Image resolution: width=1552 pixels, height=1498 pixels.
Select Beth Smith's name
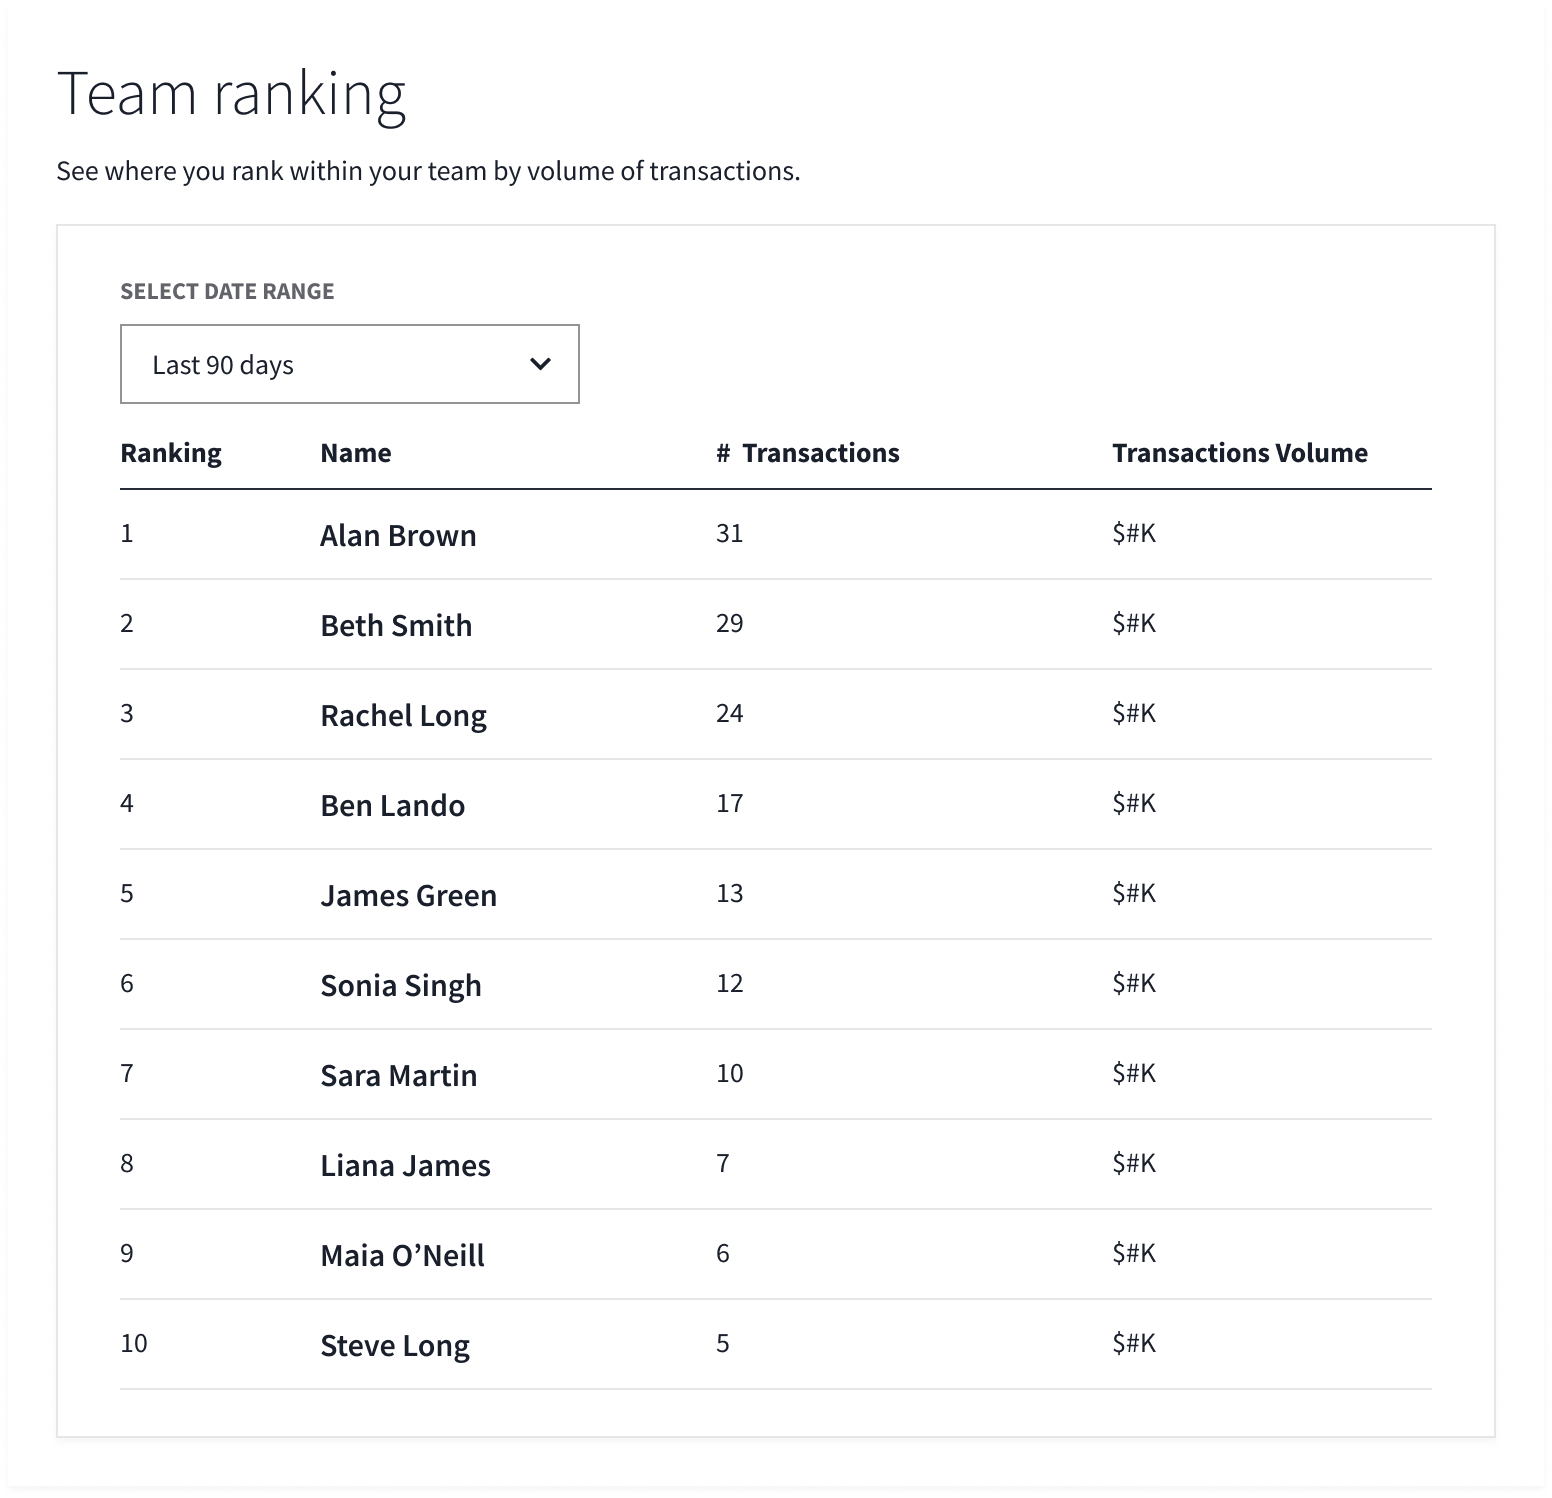point(396,626)
